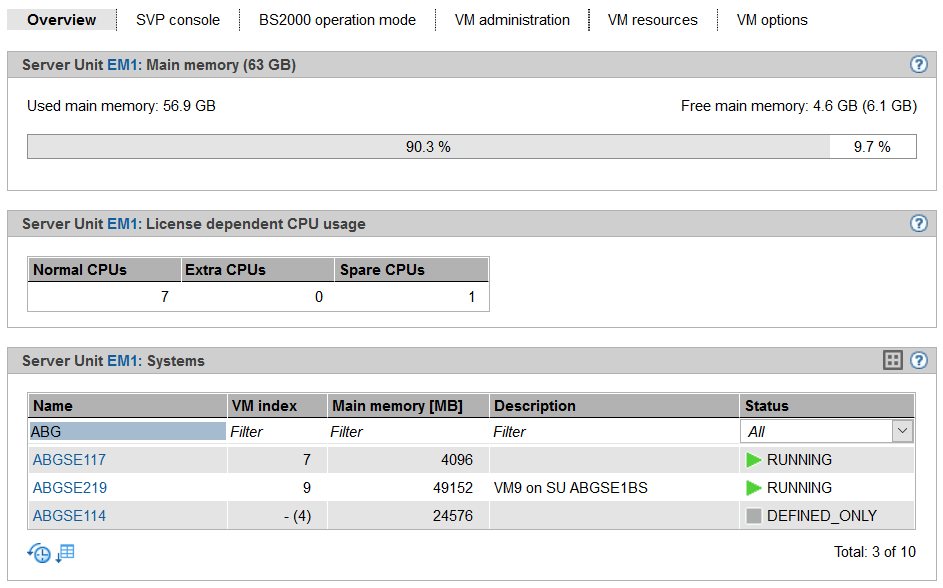
Task: Select the VM resources tab
Action: (652, 20)
